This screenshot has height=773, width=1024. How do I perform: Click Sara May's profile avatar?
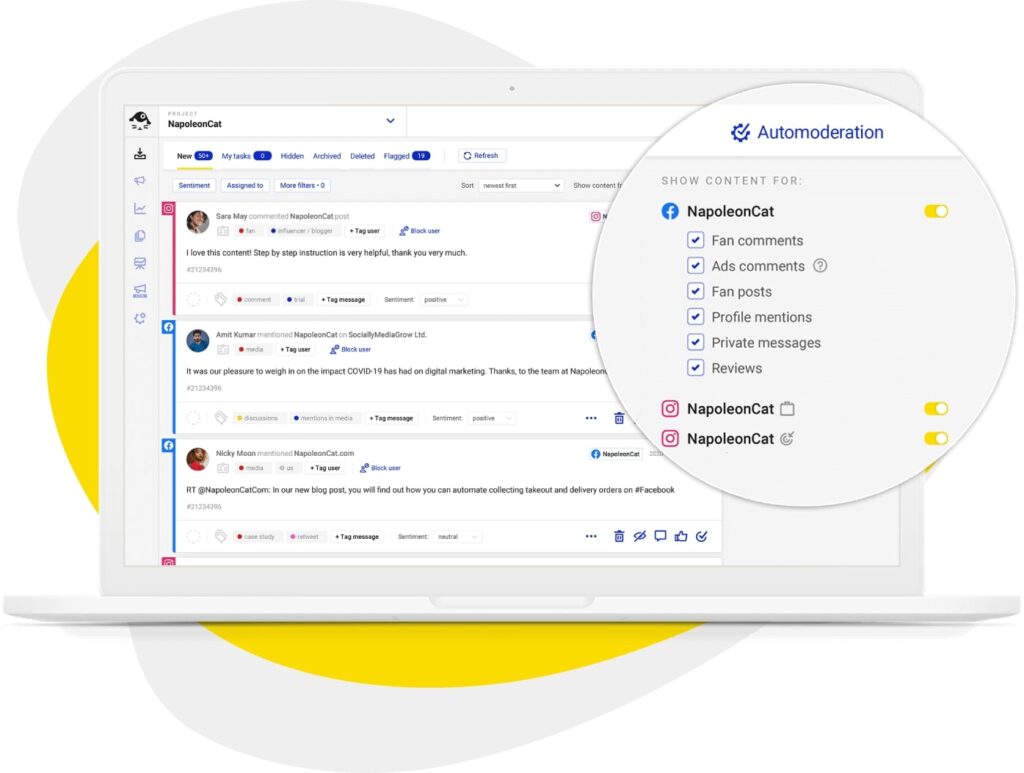pos(198,222)
